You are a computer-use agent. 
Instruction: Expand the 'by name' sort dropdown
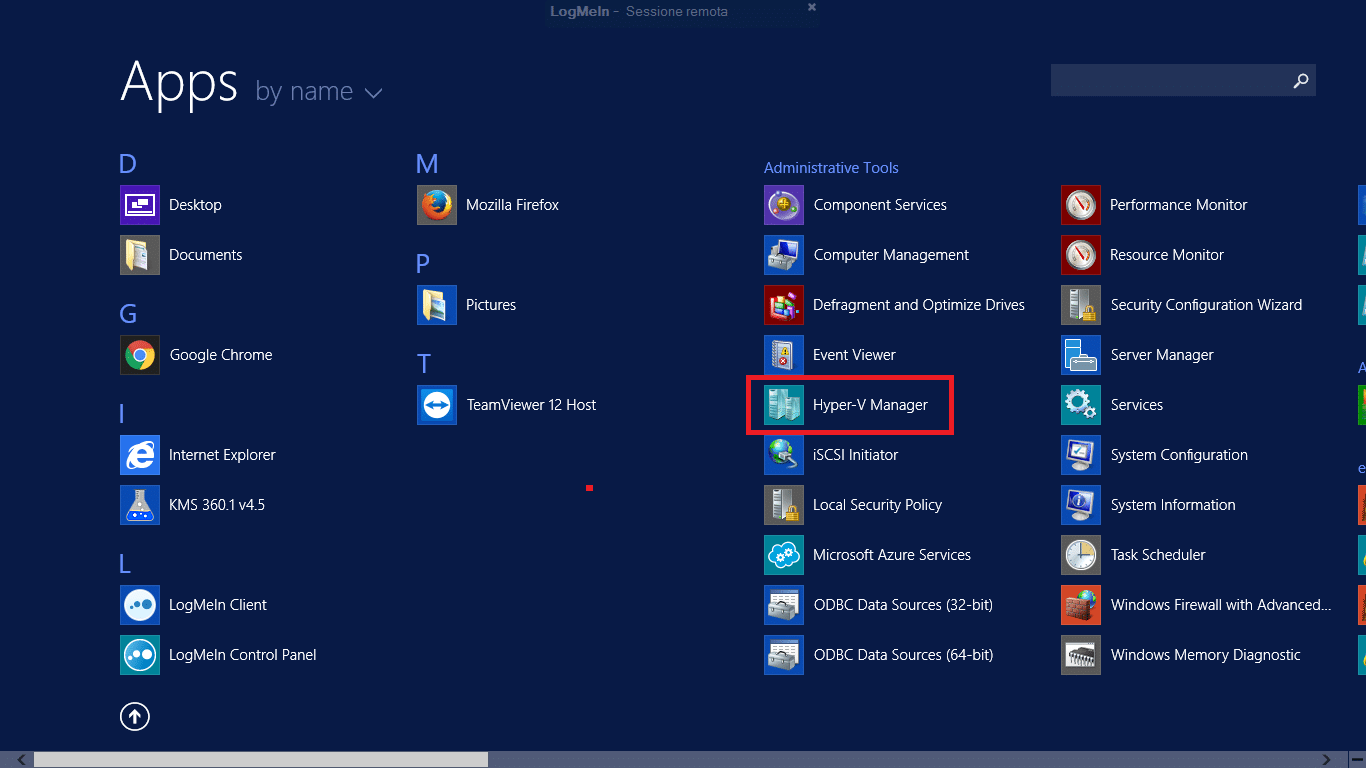click(x=374, y=93)
